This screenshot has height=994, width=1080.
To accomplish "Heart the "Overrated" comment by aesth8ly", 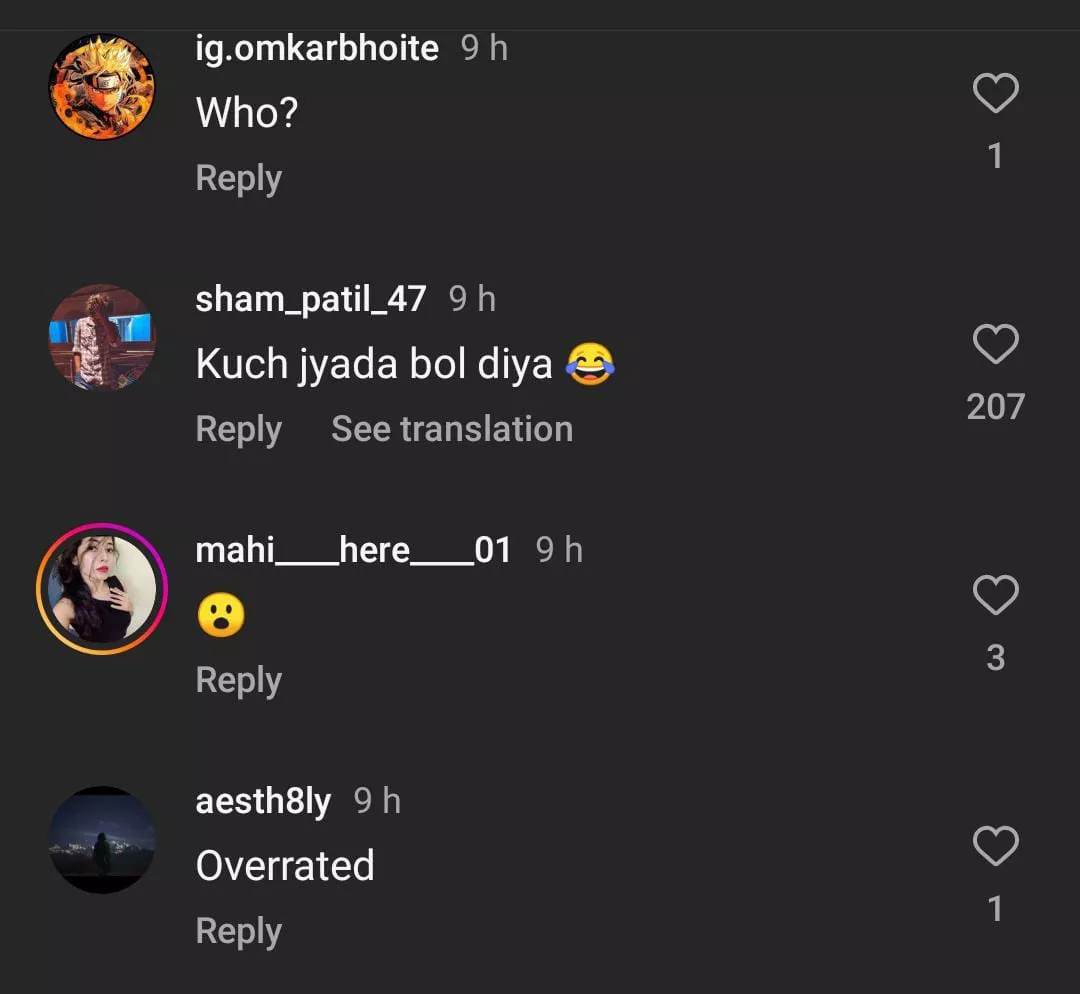I will [995, 847].
